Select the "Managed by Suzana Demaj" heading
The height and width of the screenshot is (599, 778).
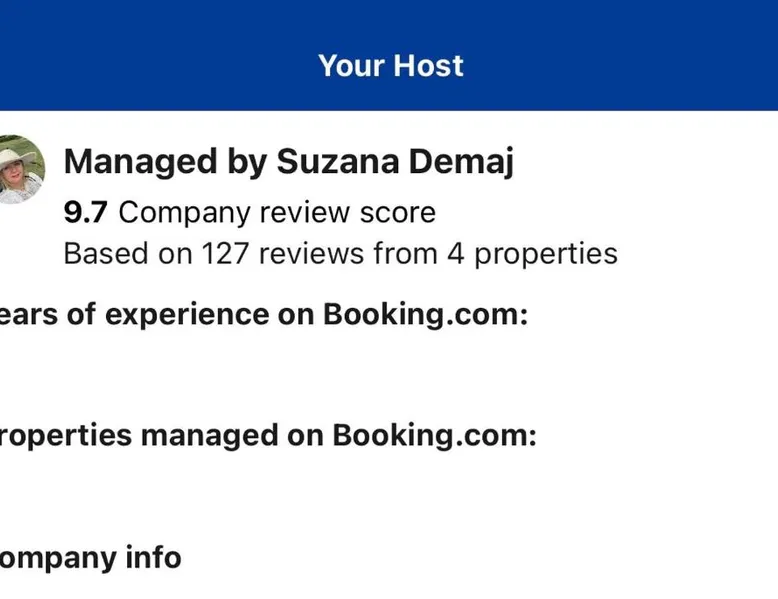click(288, 161)
